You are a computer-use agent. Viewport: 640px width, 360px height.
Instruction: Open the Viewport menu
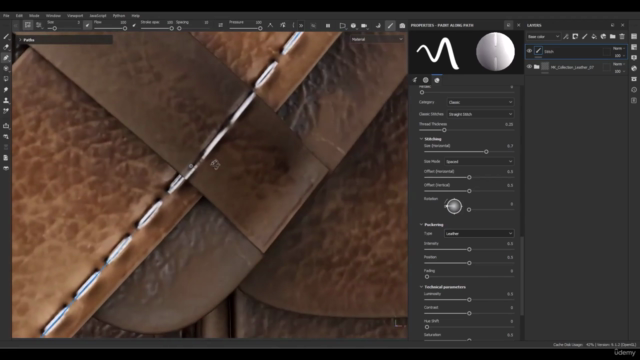tap(75, 16)
